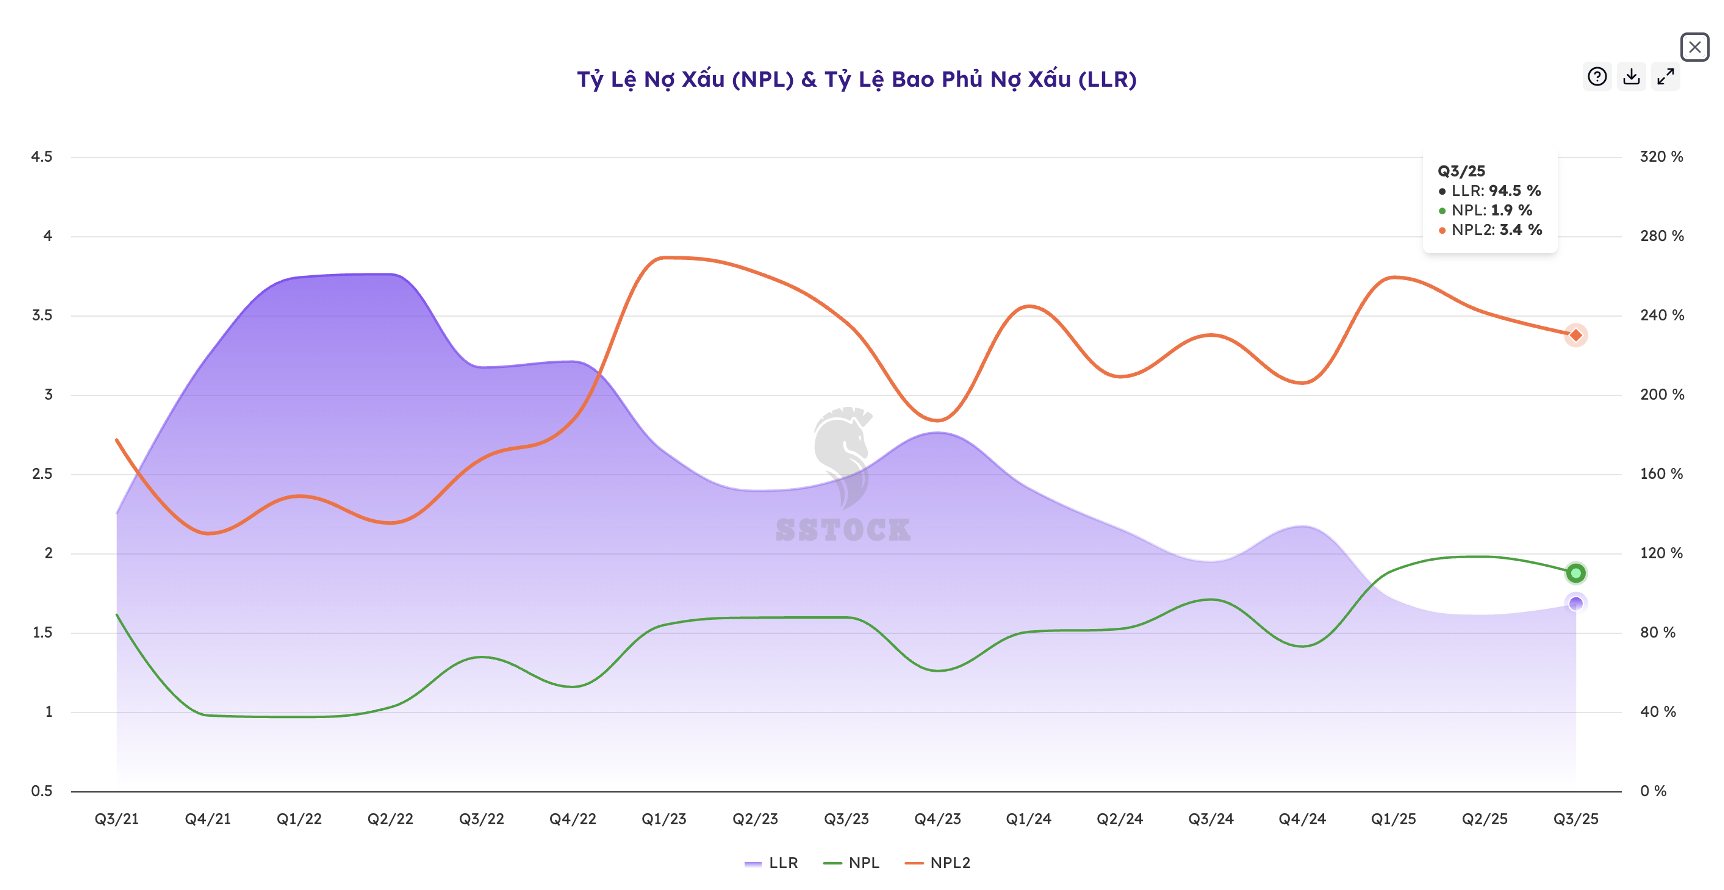Close the chart panel with X
Screen dimensions: 1724x890
1694,47
